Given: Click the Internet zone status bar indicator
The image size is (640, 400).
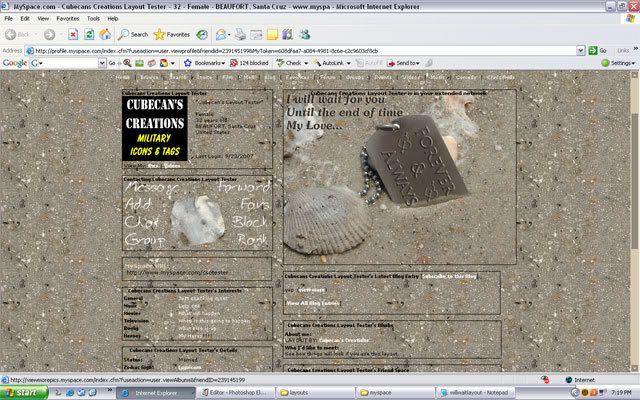Looking at the screenshot, I should [579, 380].
